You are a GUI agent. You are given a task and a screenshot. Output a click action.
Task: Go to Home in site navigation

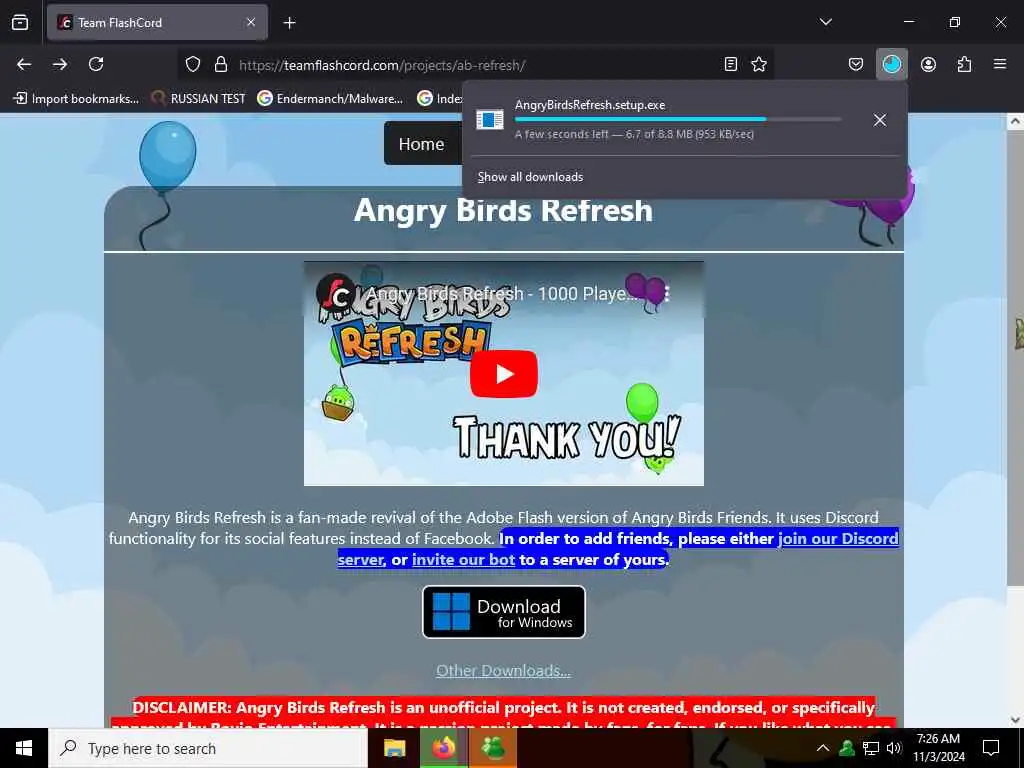coord(421,144)
